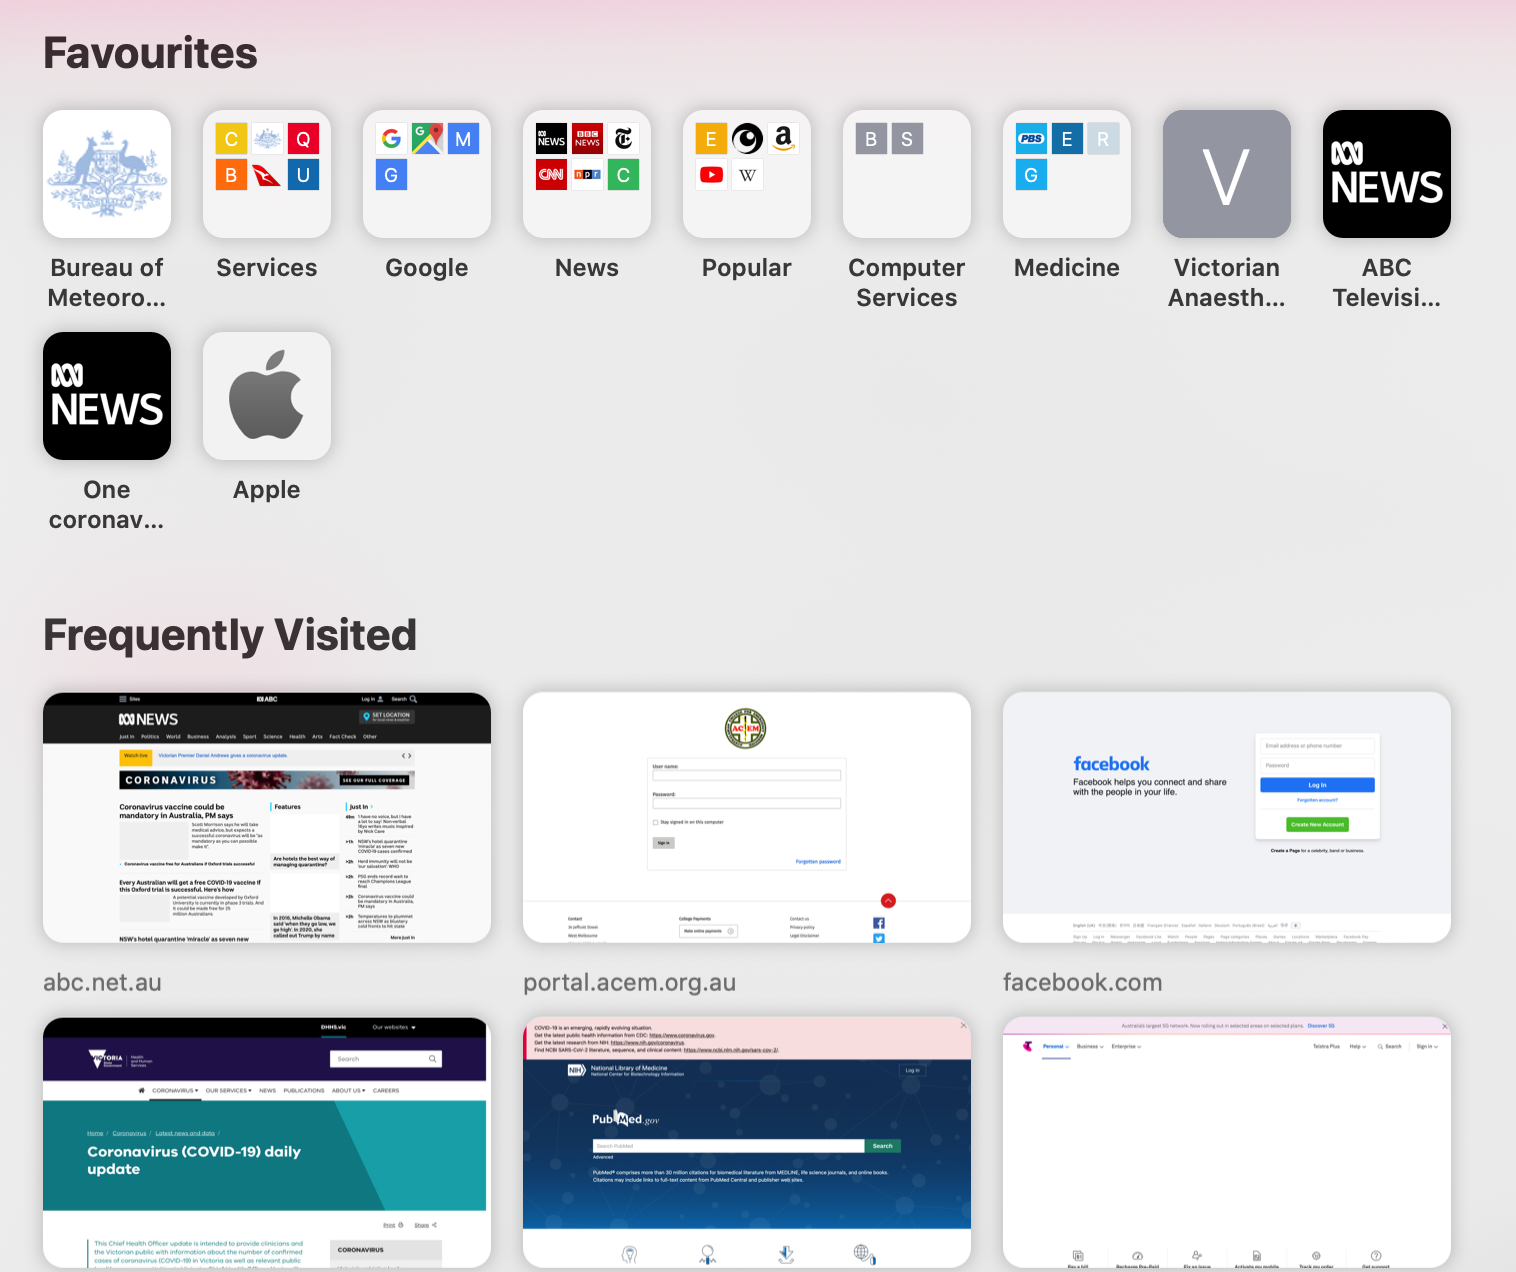Open the Popular favourites folder
Image resolution: width=1516 pixels, height=1272 pixels.
[x=747, y=174]
